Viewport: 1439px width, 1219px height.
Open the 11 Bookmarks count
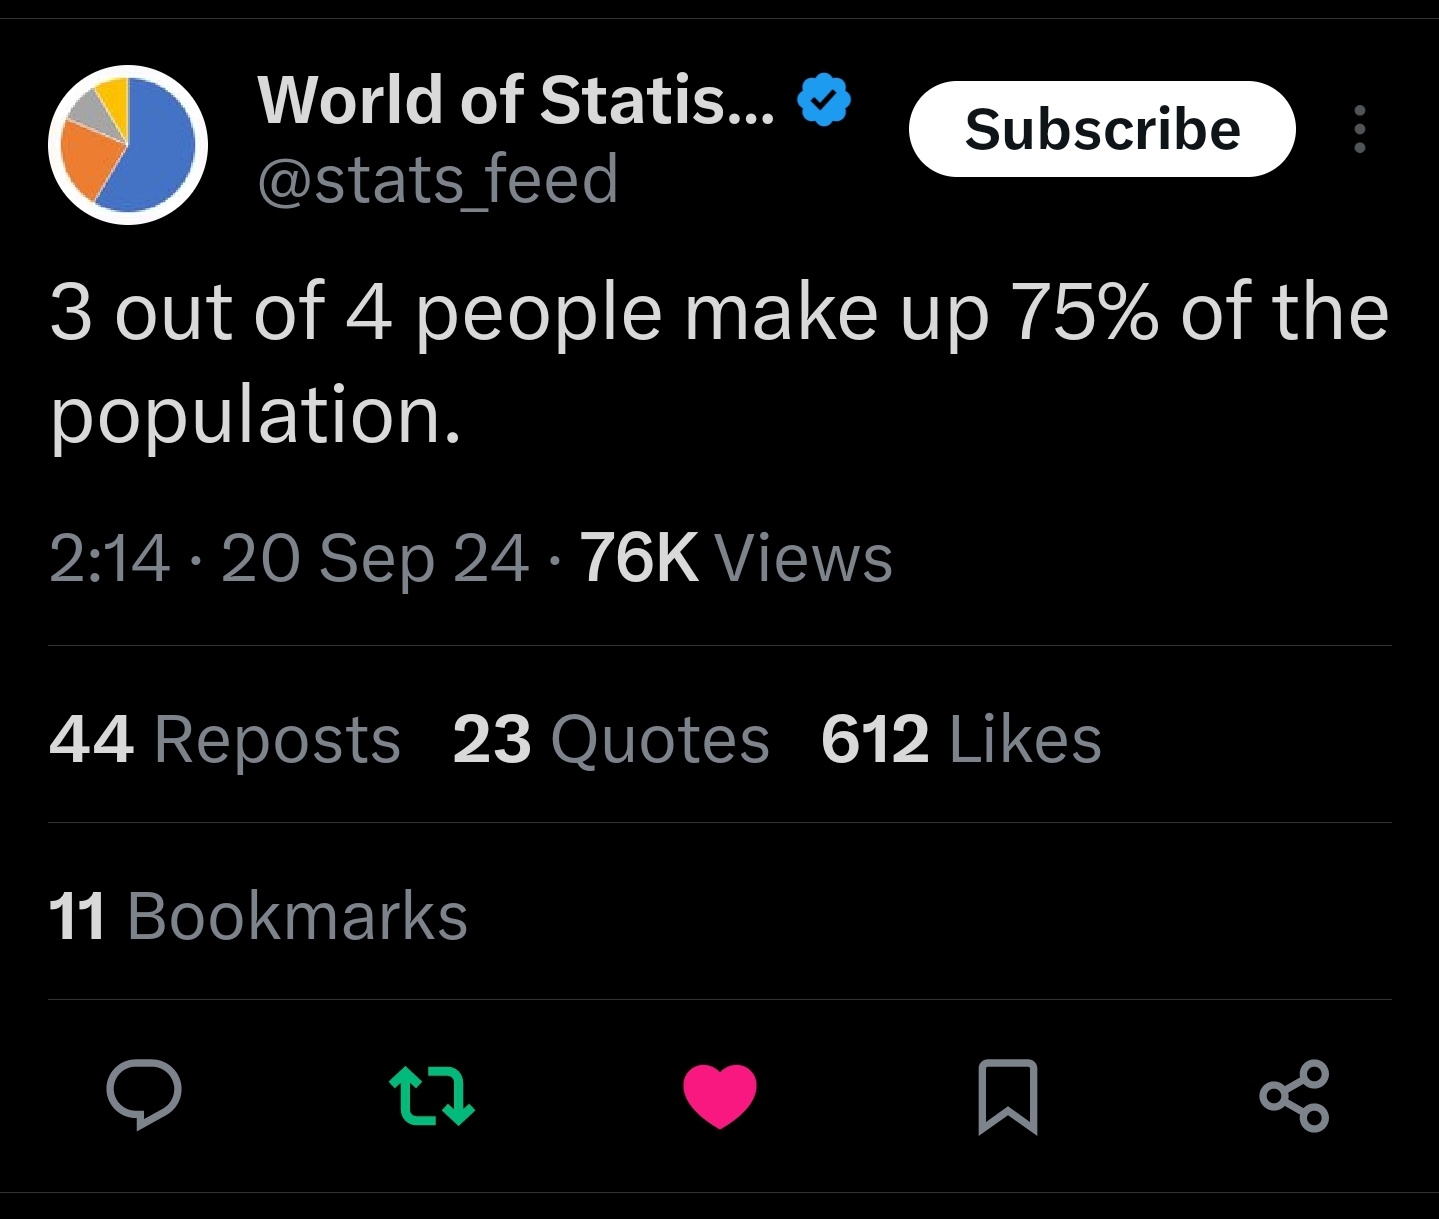point(258,916)
